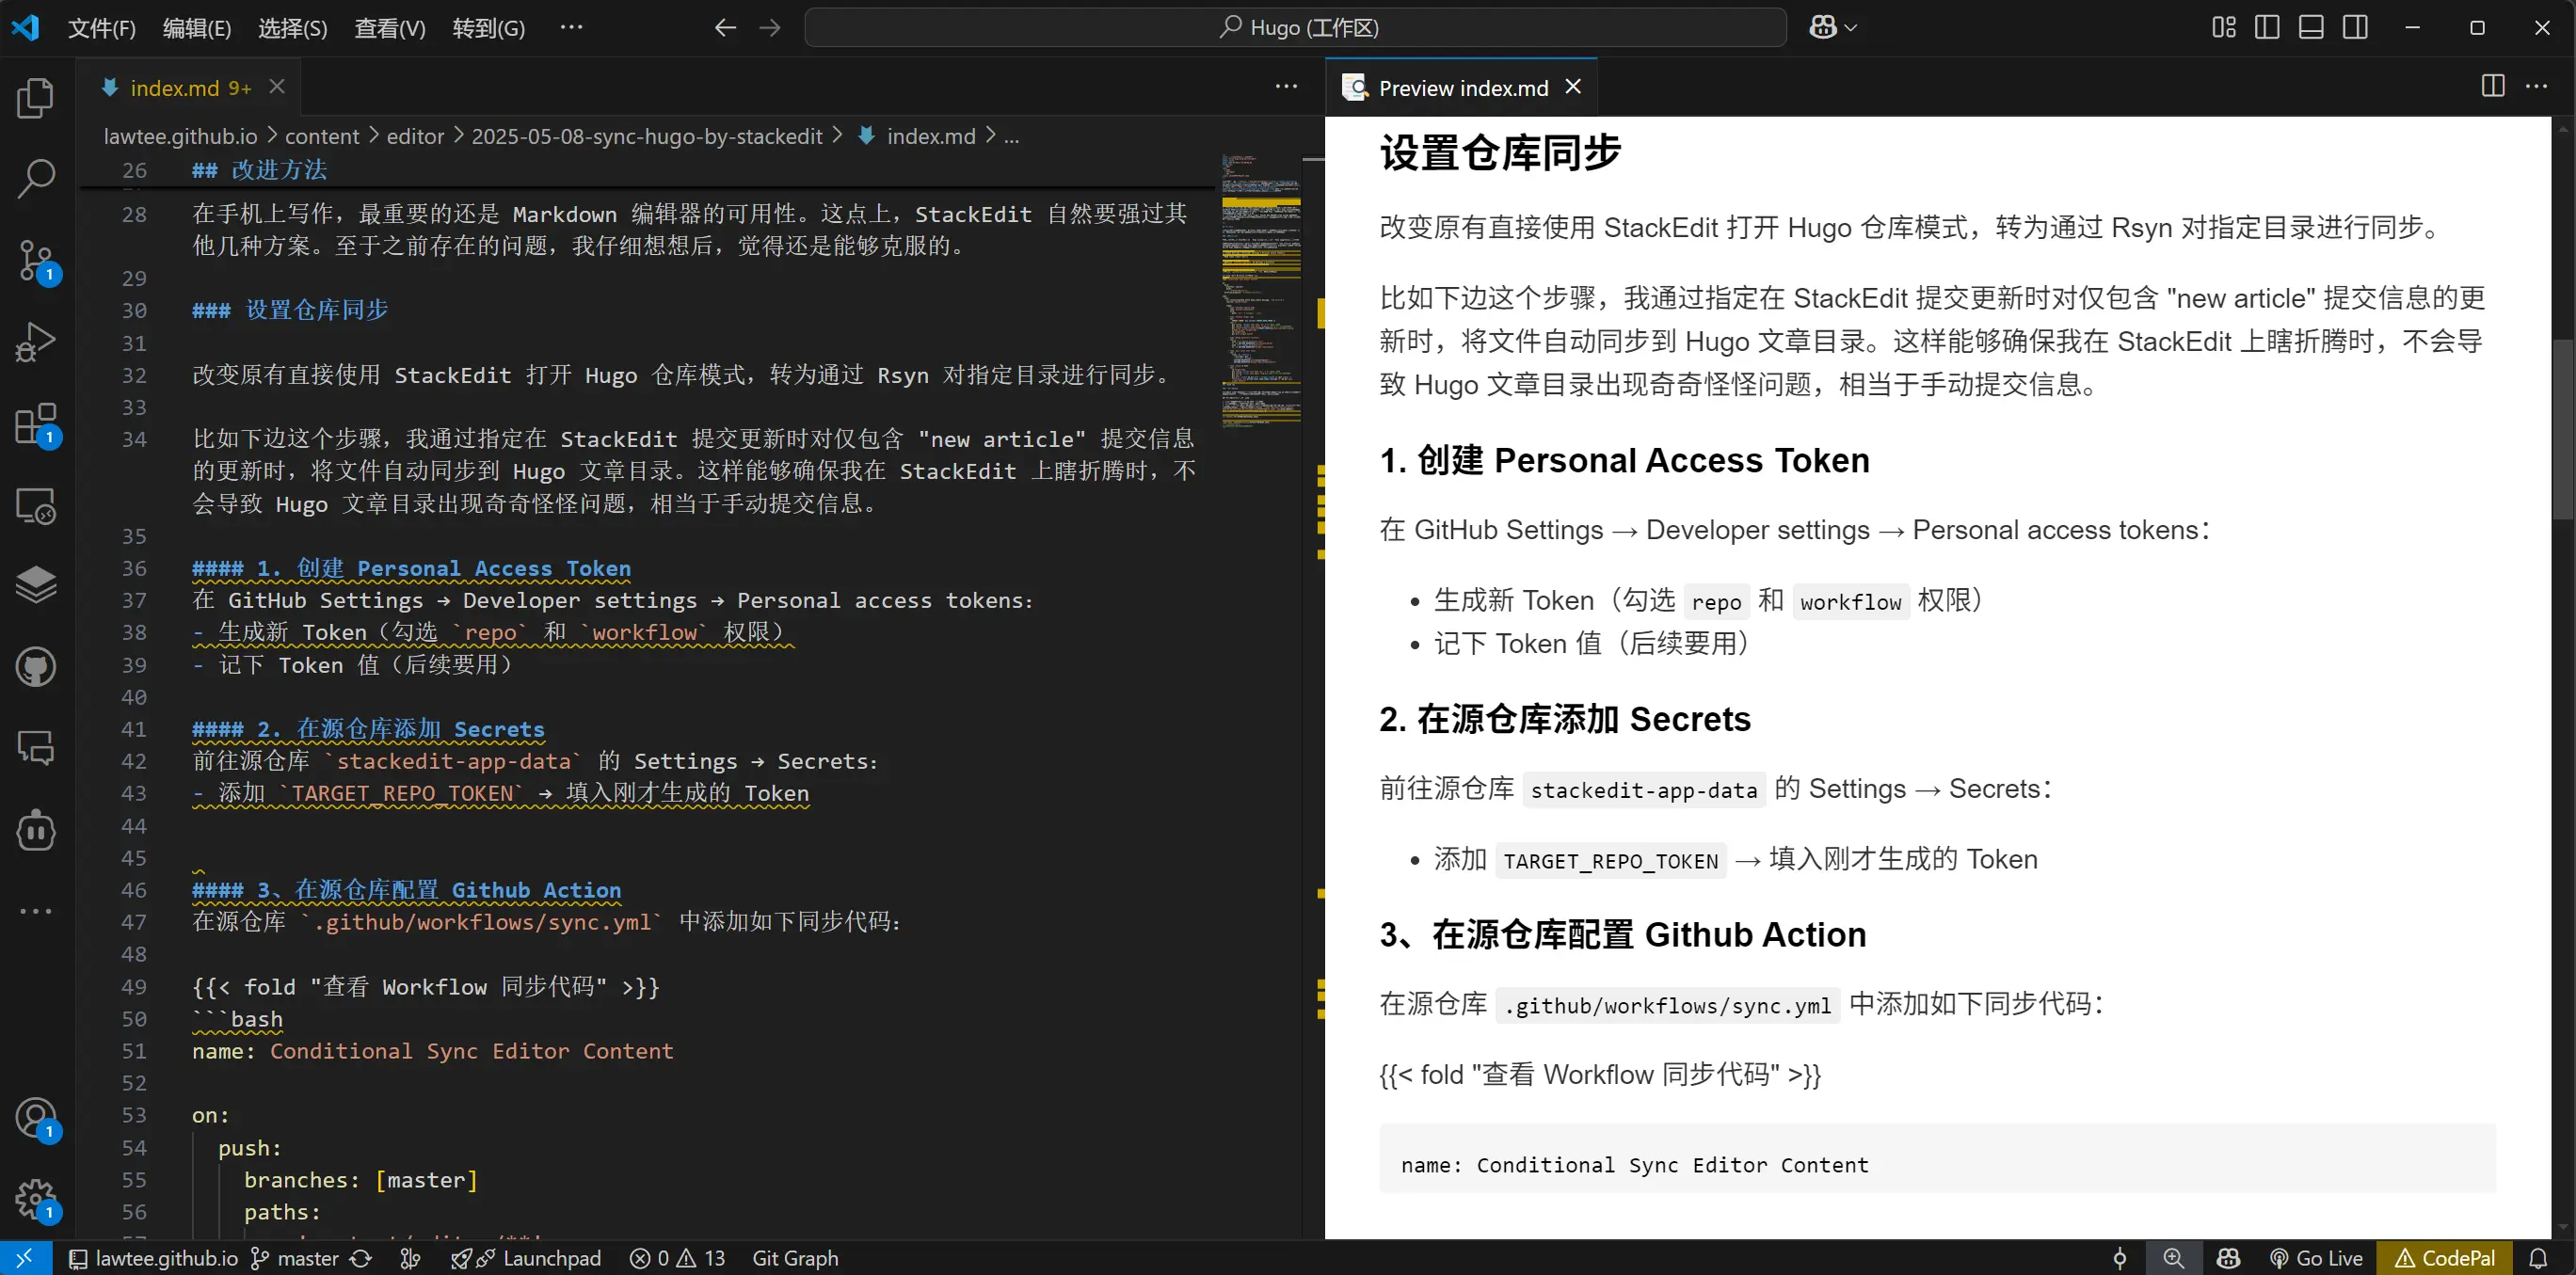Click line 36 heading 创建 Personal Access Token

point(412,568)
